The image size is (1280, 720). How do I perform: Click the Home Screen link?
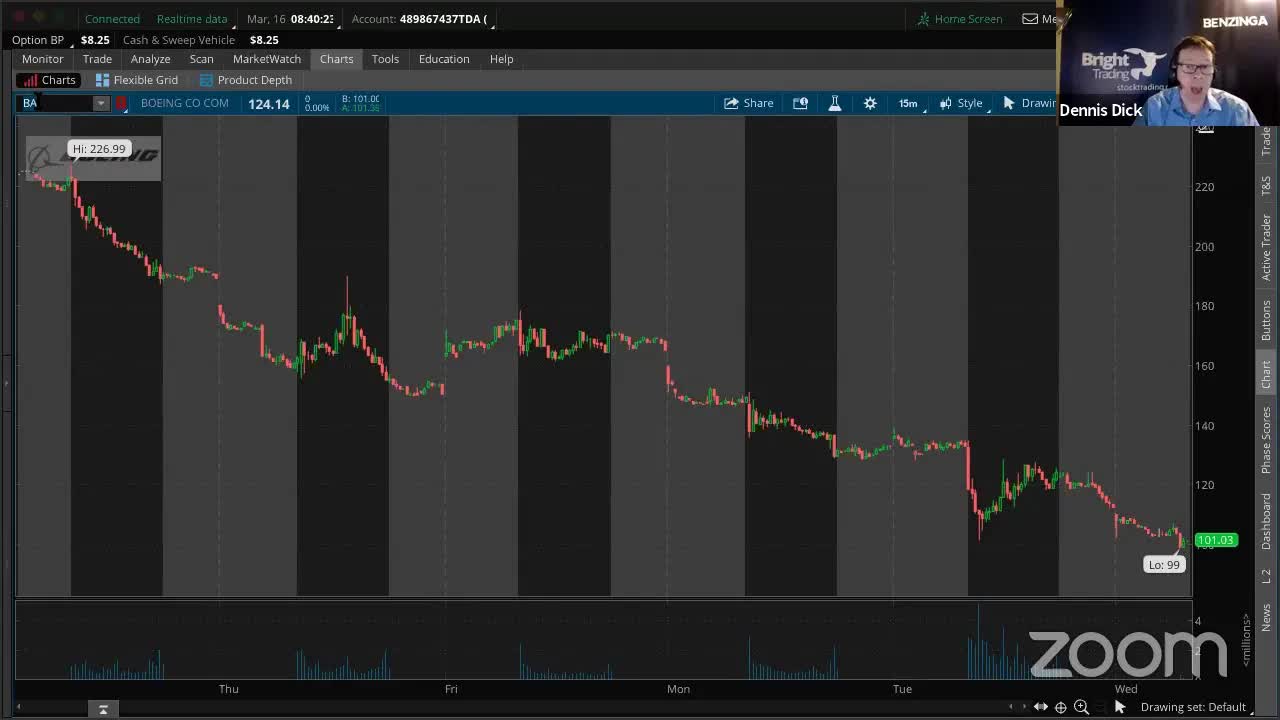[960, 19]
